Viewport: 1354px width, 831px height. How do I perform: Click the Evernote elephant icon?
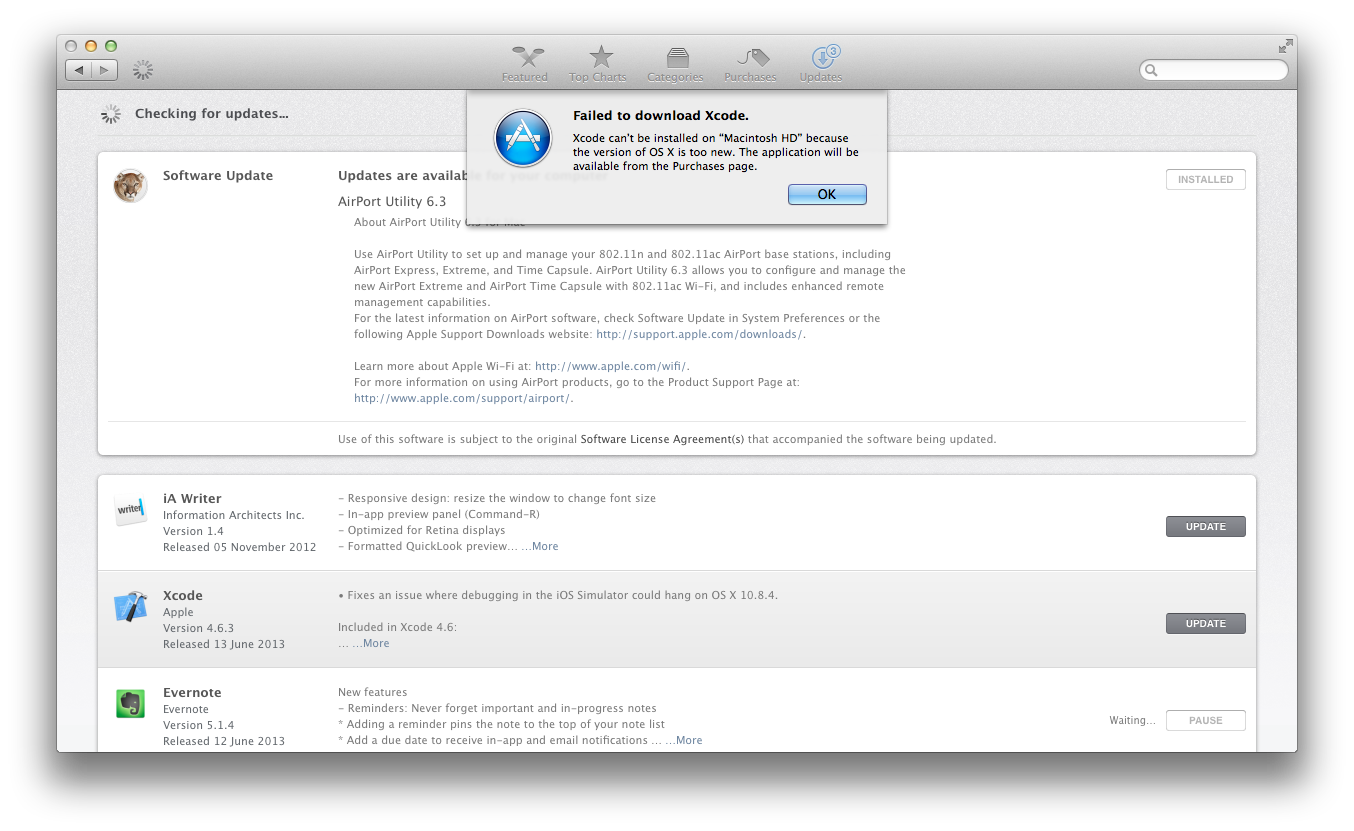point(130,703)
